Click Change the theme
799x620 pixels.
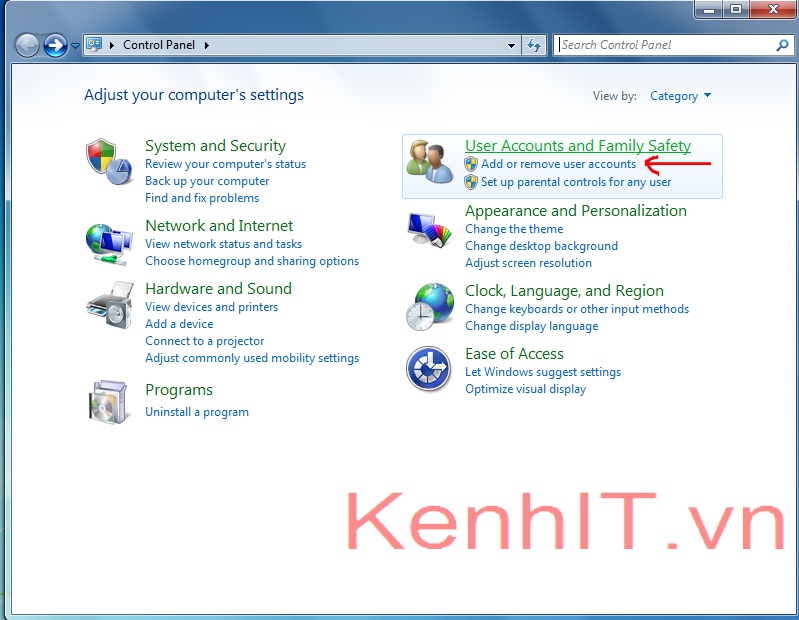(x=514, y=229)
